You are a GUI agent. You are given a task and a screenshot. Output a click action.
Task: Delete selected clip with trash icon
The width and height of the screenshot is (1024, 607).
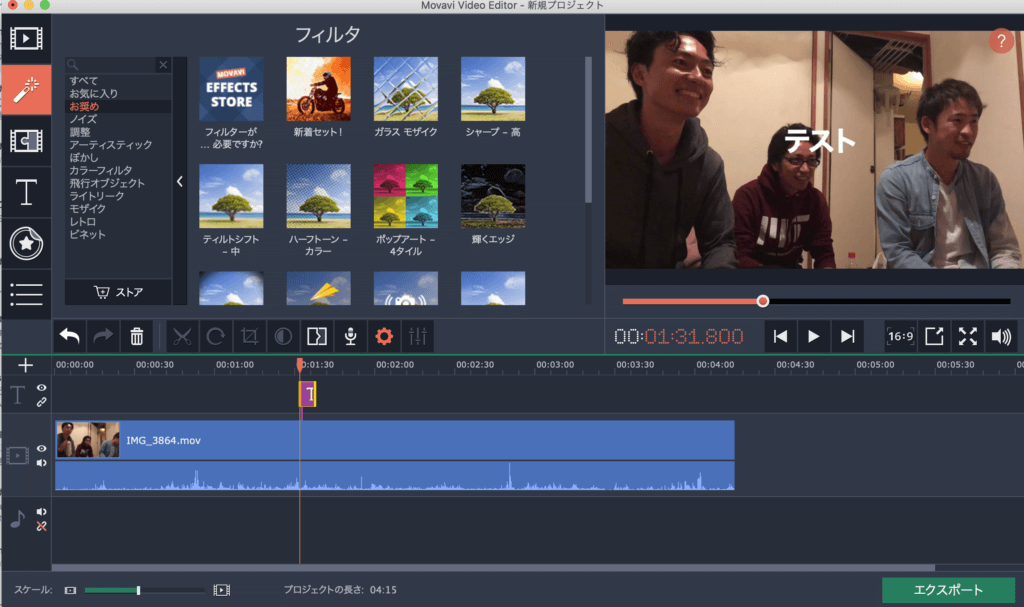click(x=136, y=336)
